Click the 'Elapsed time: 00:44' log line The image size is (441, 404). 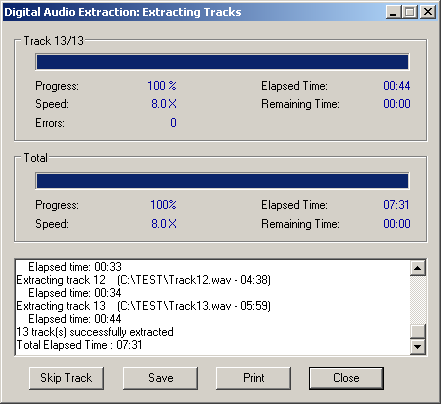click(75, 319)
